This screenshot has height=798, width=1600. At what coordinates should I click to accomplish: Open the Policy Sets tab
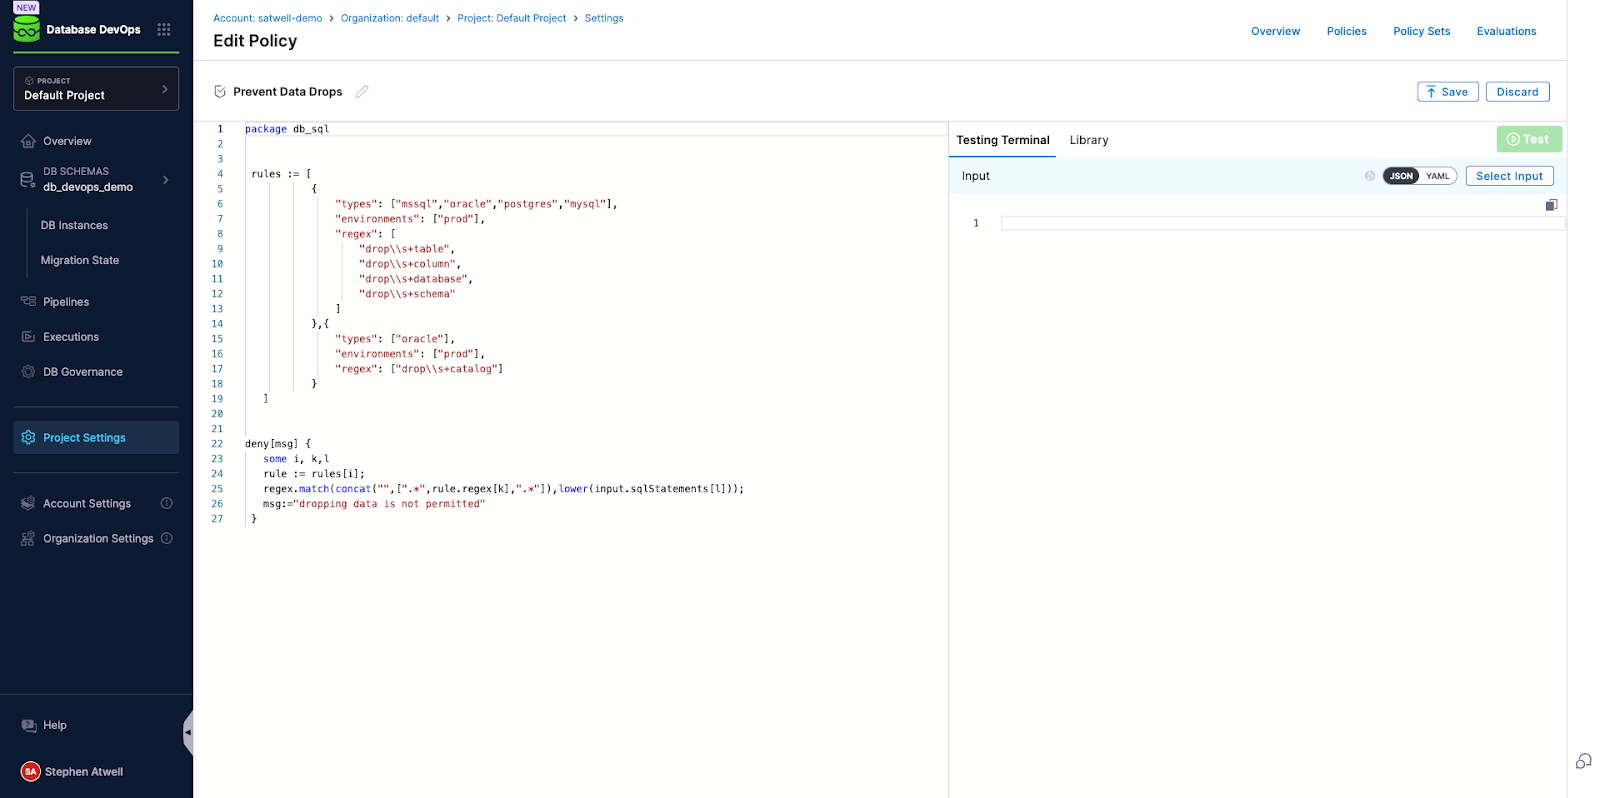coord(1421,31)
